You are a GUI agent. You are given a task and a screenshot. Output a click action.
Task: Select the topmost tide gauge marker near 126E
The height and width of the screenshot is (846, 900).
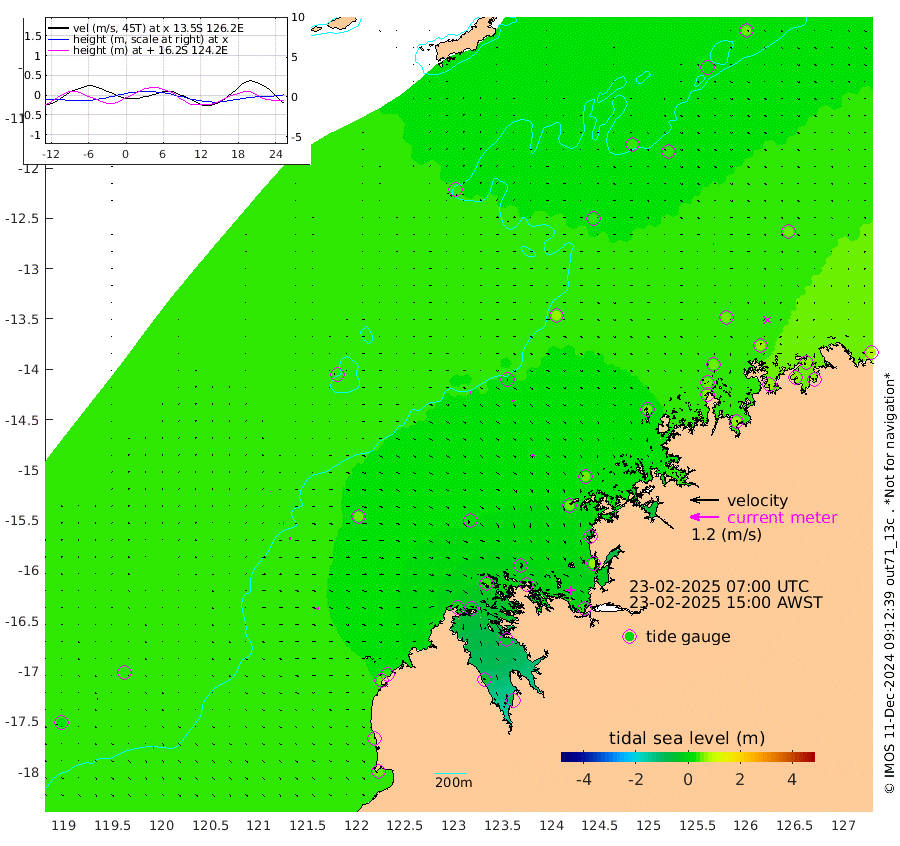click(x=747, y=30)
